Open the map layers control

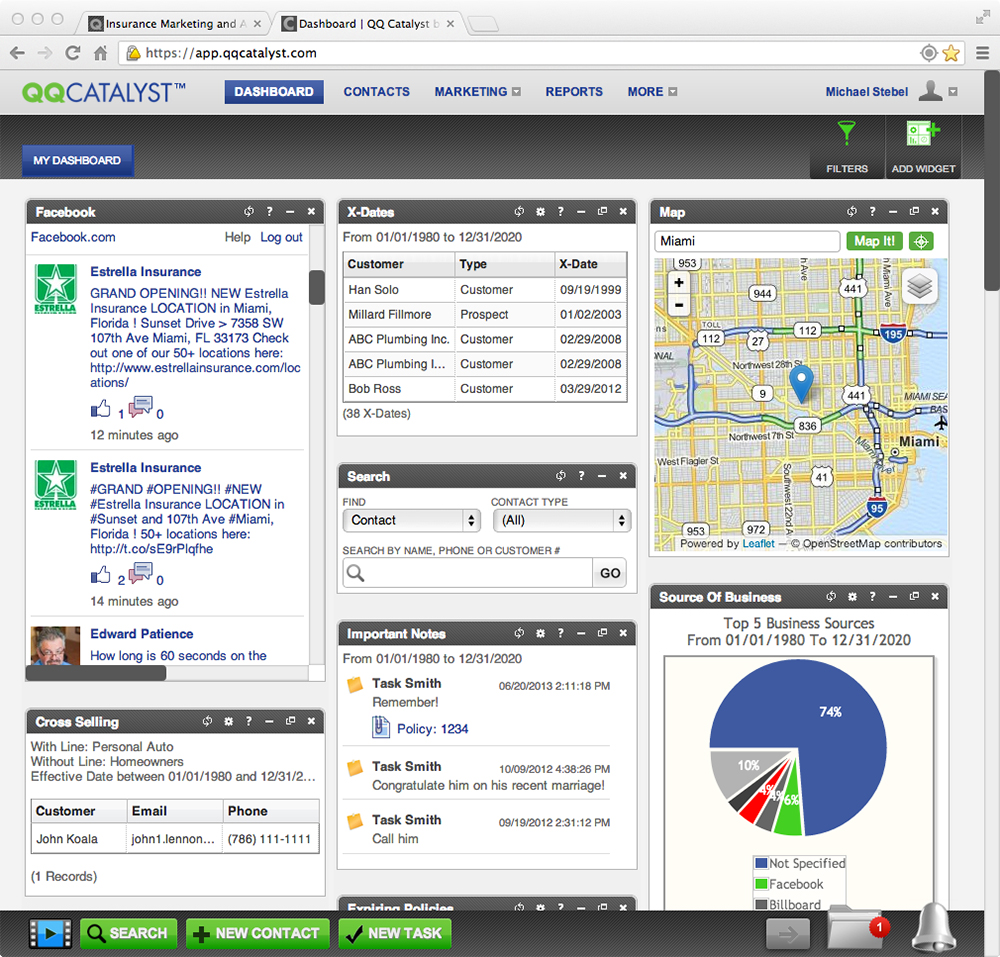click(920, 285)
